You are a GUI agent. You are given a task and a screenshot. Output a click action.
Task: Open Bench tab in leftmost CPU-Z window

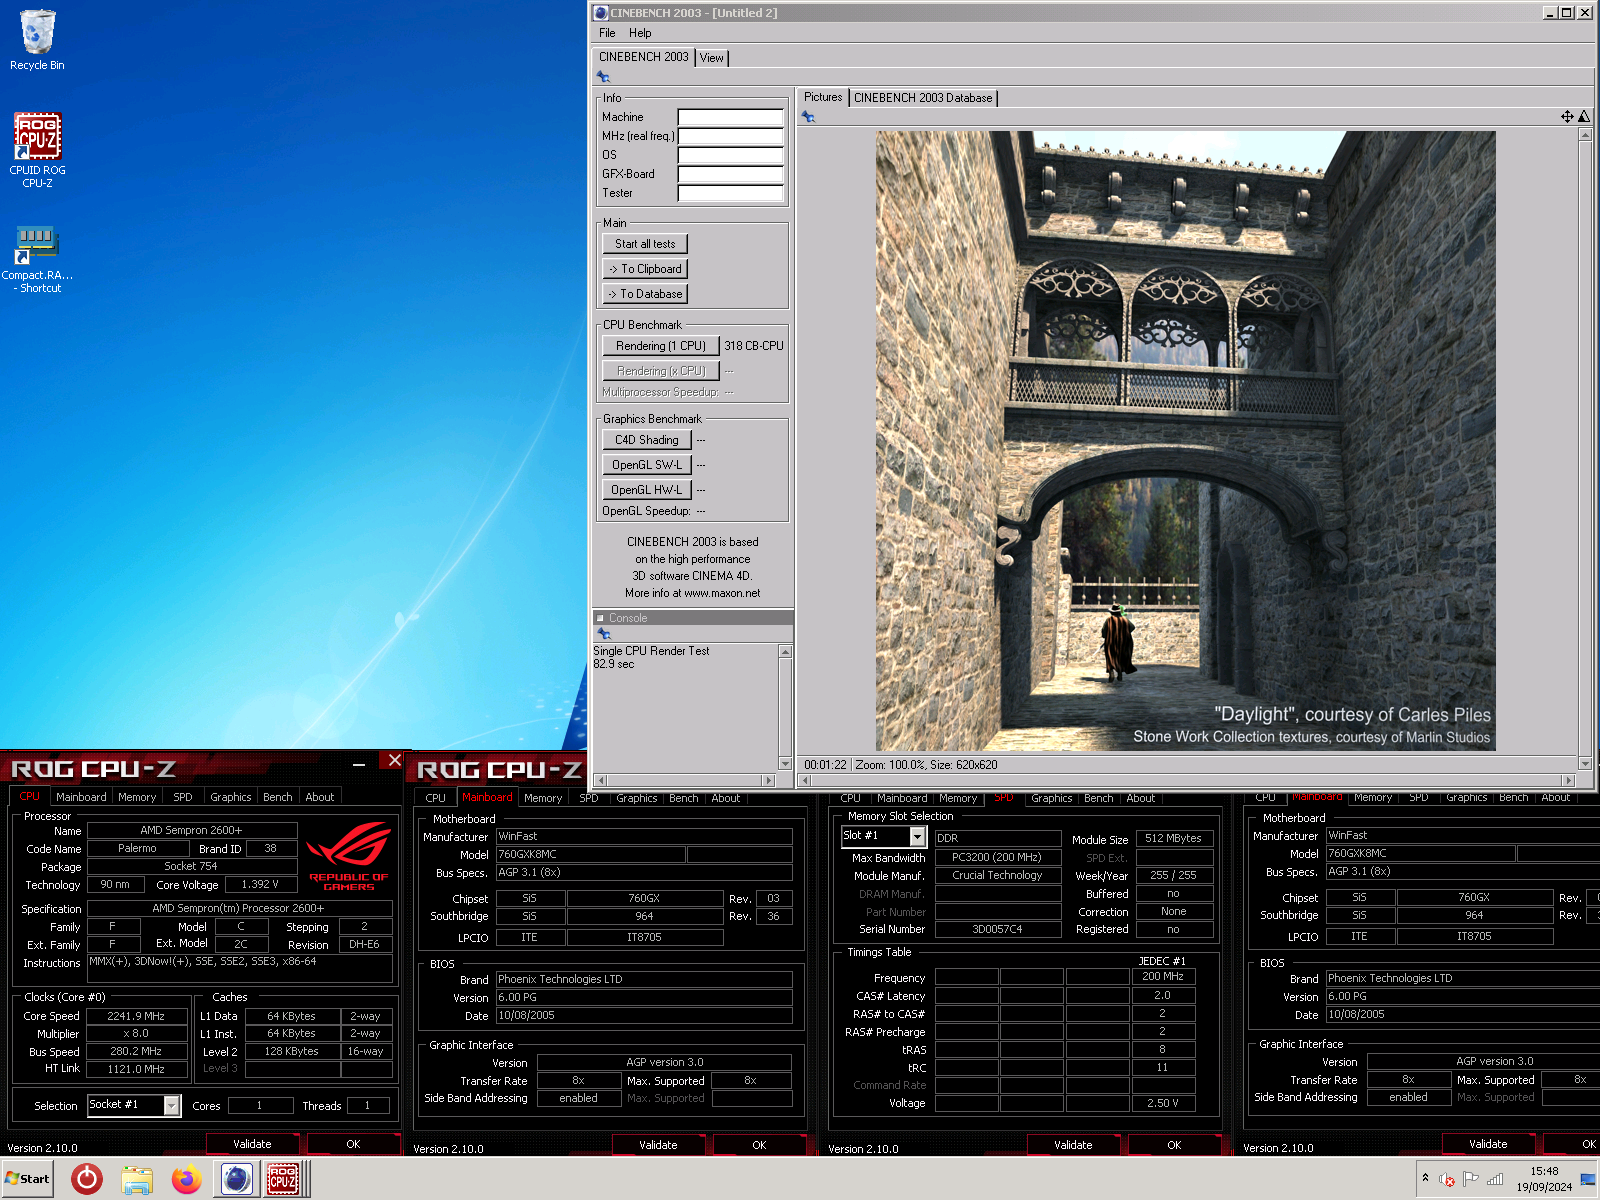(278, 797)
